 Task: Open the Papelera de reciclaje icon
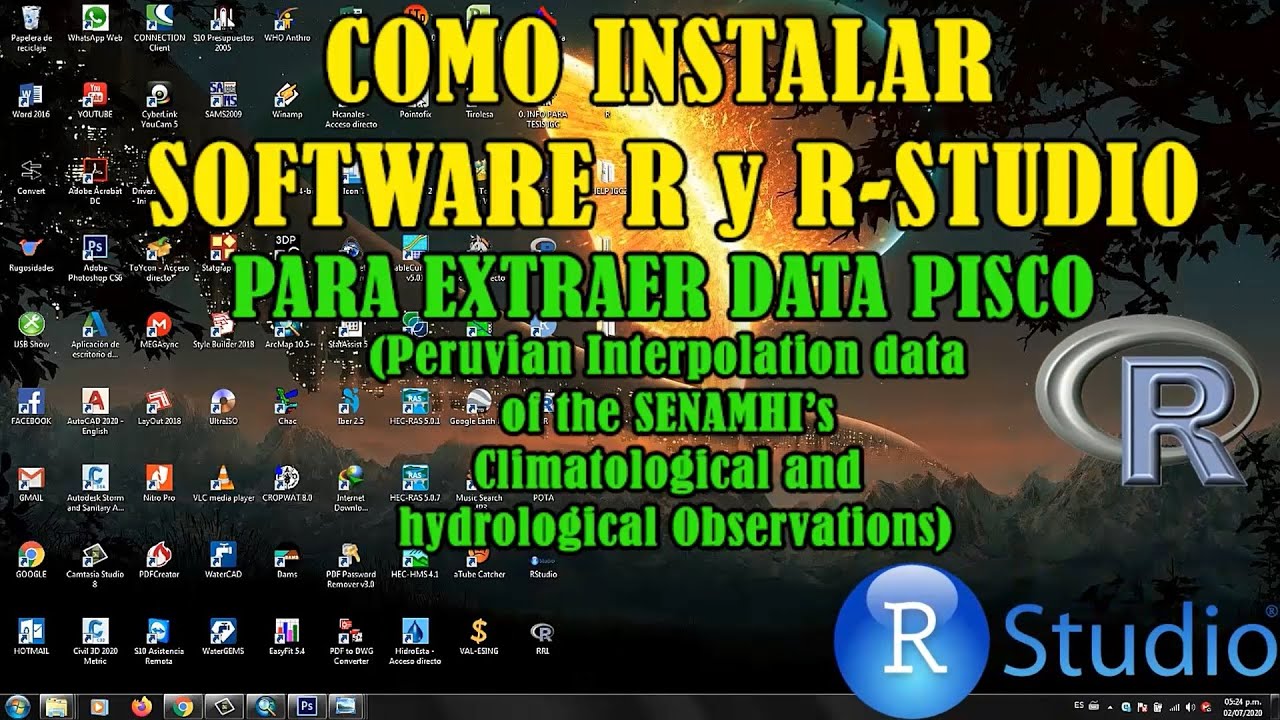31,28
